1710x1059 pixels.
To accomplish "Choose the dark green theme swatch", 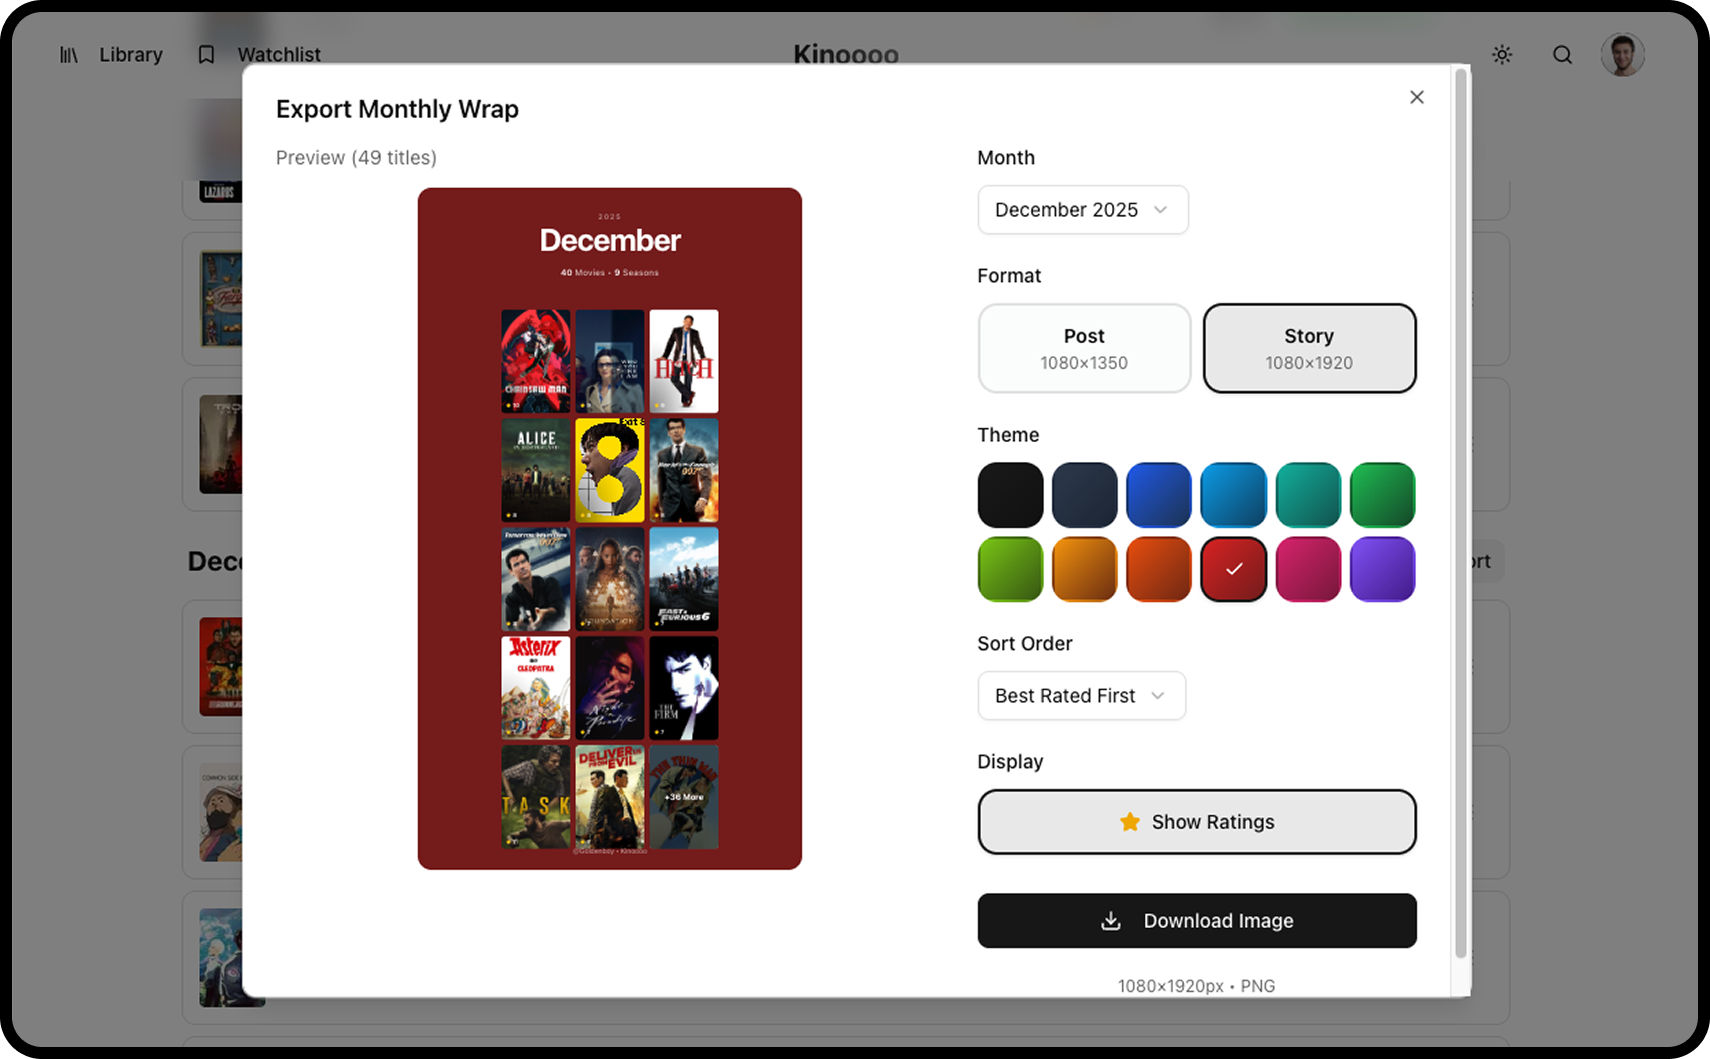I will click(1383, 495).
